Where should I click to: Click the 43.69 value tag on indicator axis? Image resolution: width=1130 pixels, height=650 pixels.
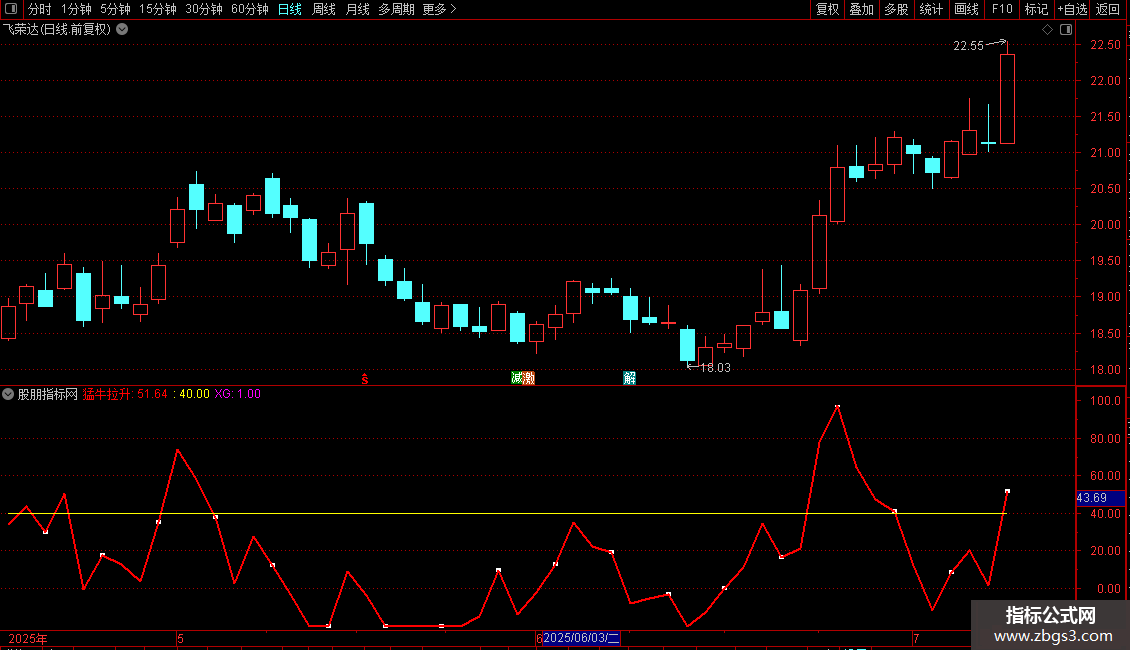1100,498
